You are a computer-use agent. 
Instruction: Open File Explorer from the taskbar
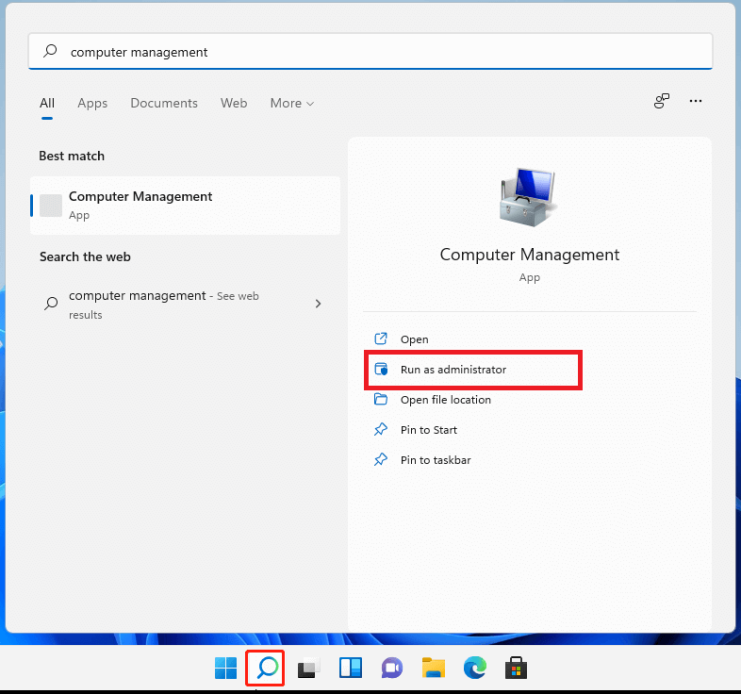coord(433,668)
